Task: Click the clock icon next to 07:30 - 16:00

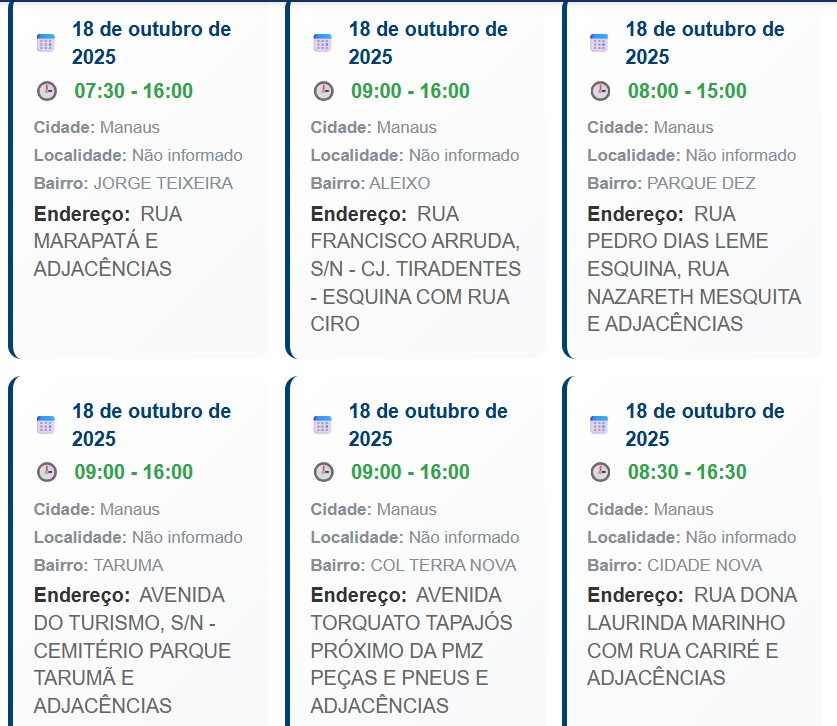Action: click(x=44, y=90)
